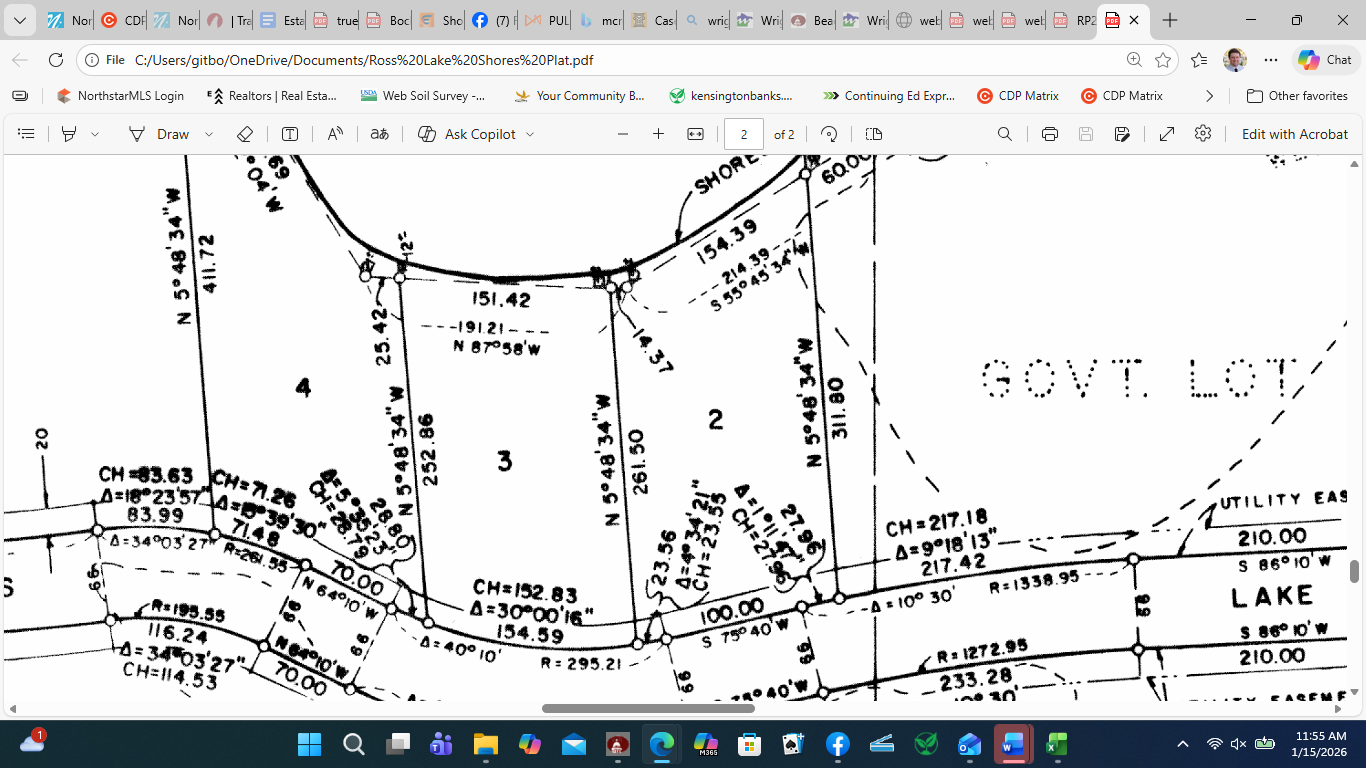Screen dimensions: 1366x768
Task: Start Read Aloud for the document
Action: click(334, 133)
